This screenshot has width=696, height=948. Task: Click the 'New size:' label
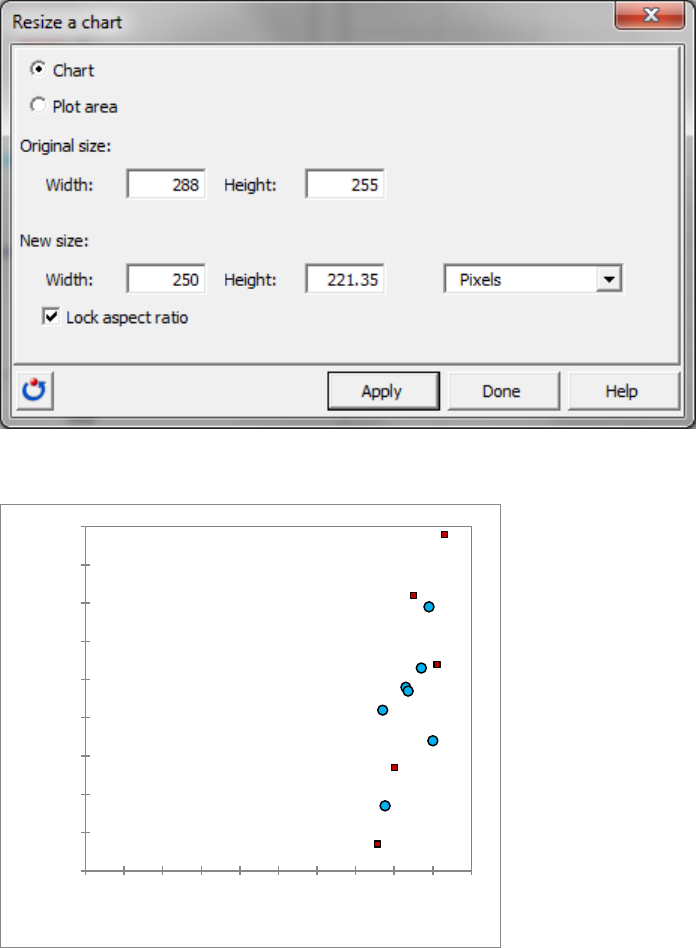click(x=54, y=241)
